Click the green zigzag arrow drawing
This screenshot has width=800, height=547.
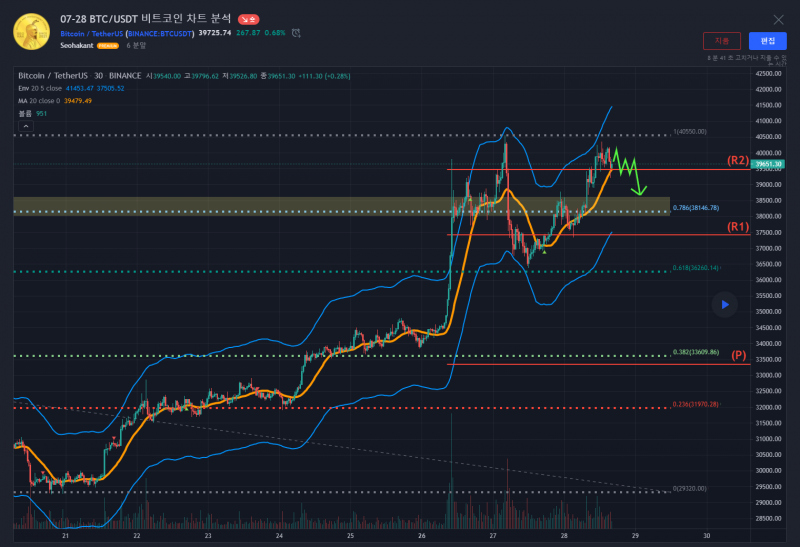pyautogui.click(x=630, y=168)
